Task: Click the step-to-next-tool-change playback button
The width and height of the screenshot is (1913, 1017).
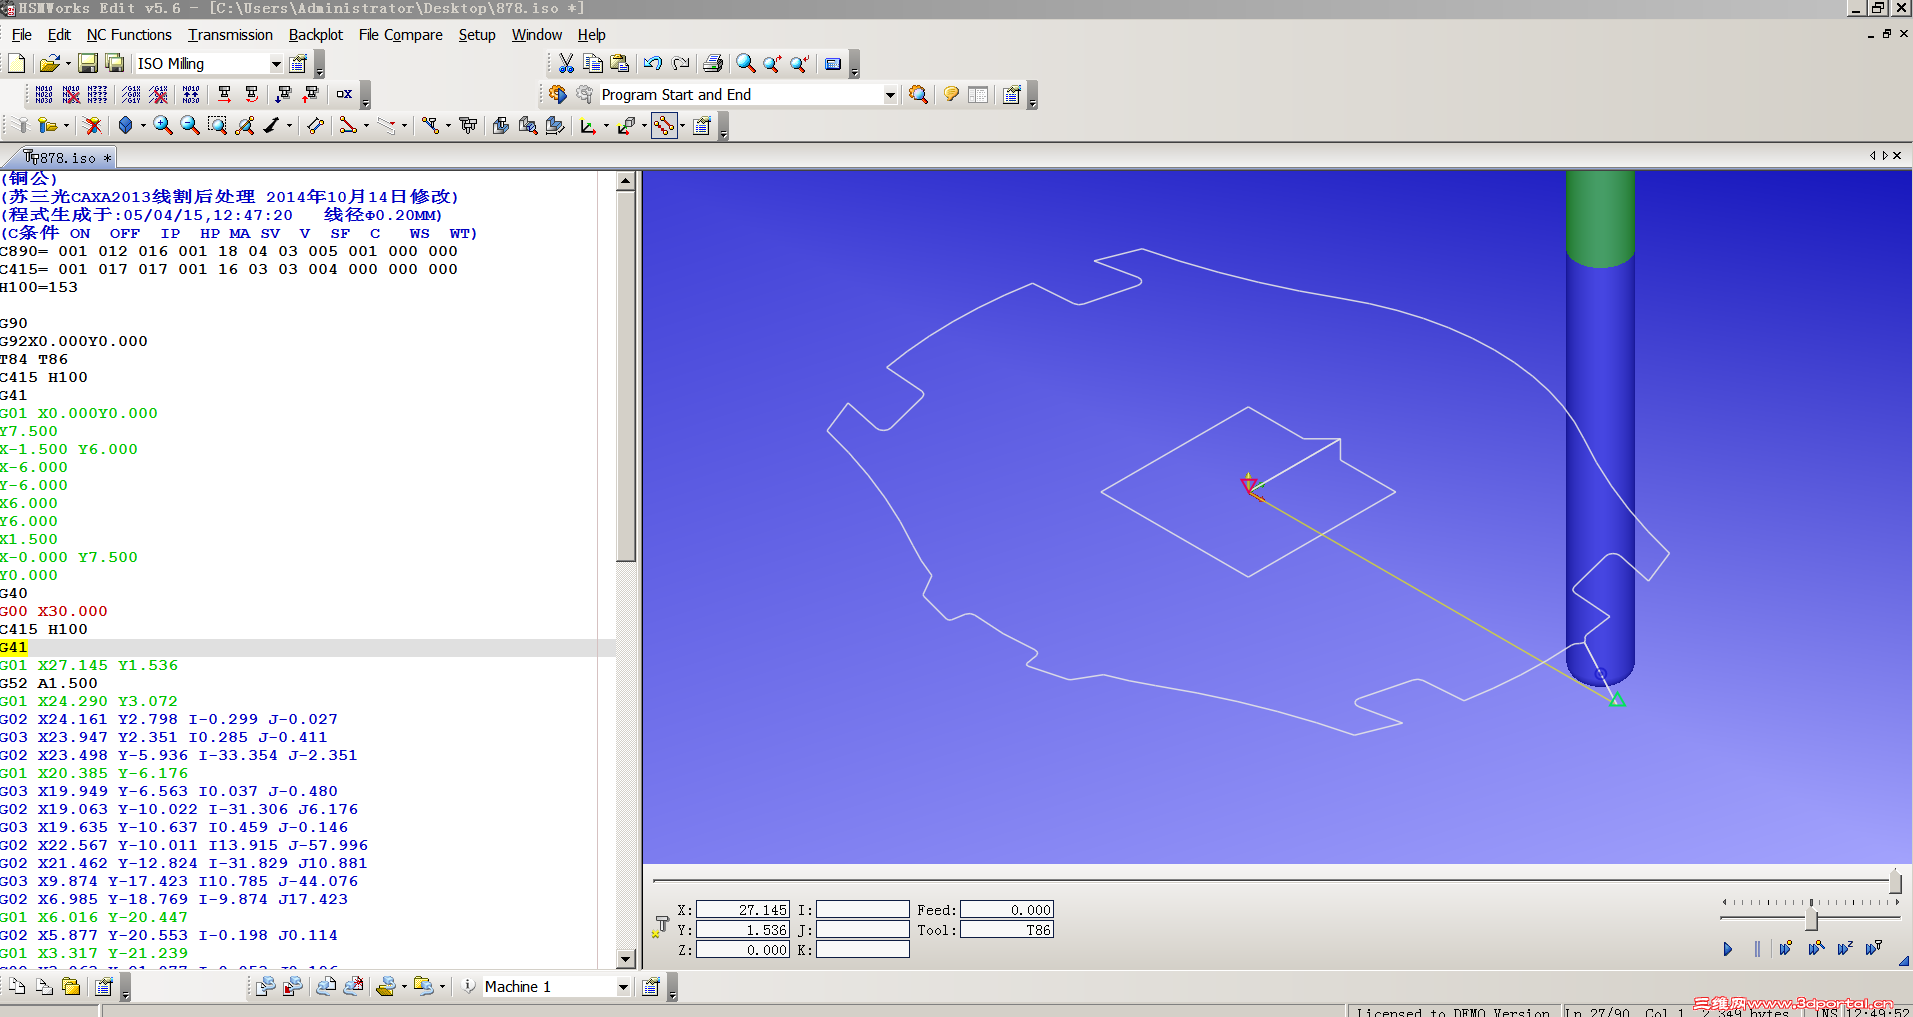Action: [1874, 949]
